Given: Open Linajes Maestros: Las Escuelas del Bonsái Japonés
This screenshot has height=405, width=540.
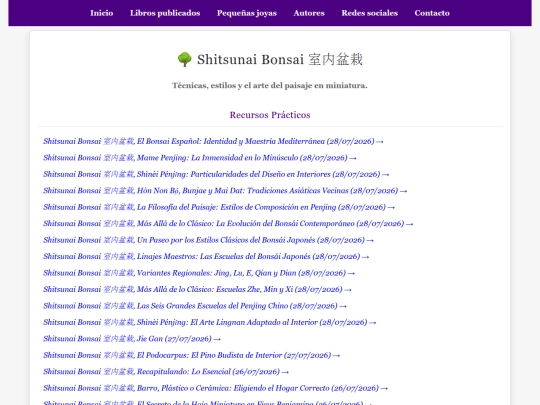Looking at the screenshot, I should (x=206, y=257).
